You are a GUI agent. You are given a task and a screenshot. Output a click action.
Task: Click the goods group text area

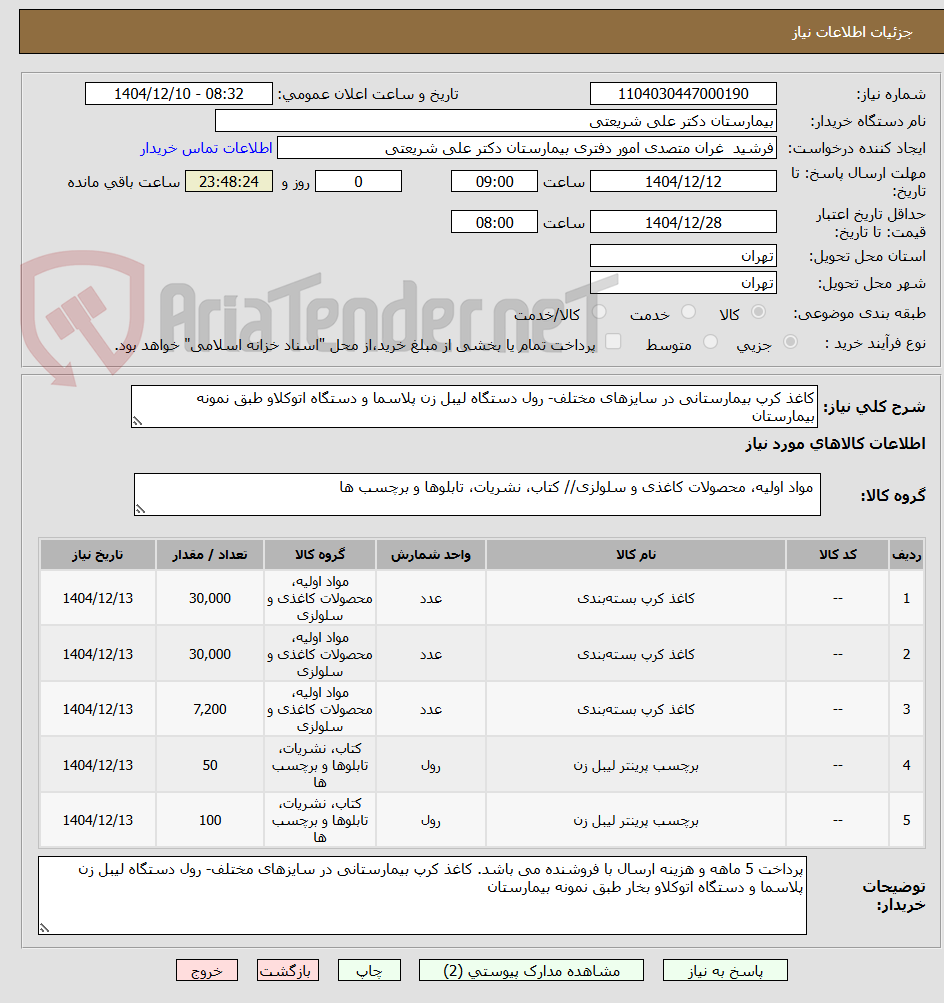(477, 494)
